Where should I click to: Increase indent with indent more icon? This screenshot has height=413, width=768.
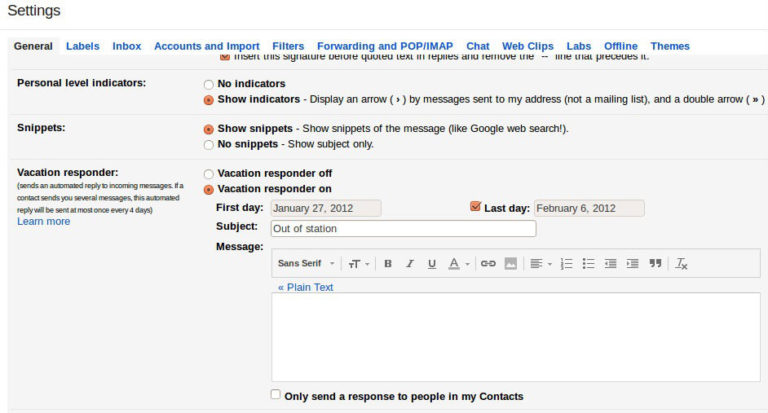click(x=632, y=264)
